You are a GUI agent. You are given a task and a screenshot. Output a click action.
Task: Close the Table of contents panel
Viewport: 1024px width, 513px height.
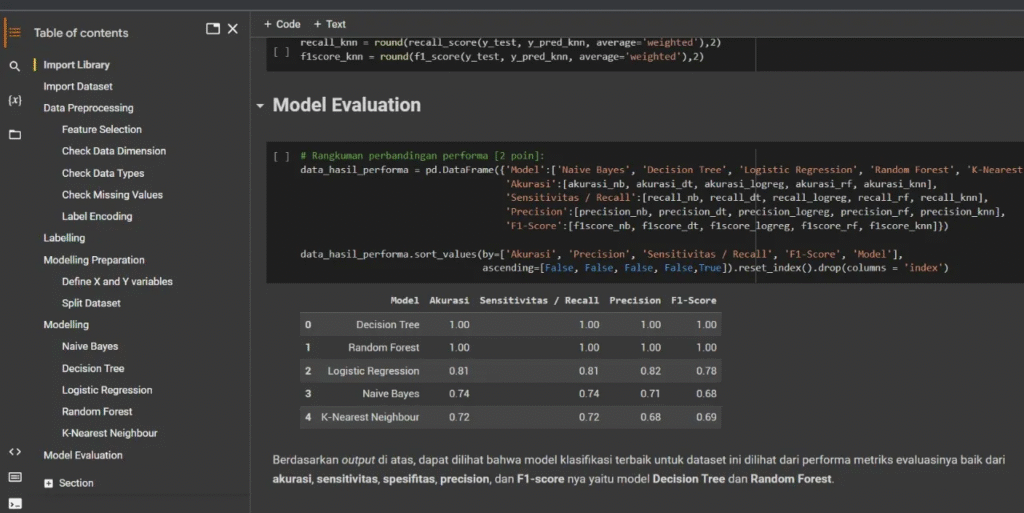tap(233, 29)
